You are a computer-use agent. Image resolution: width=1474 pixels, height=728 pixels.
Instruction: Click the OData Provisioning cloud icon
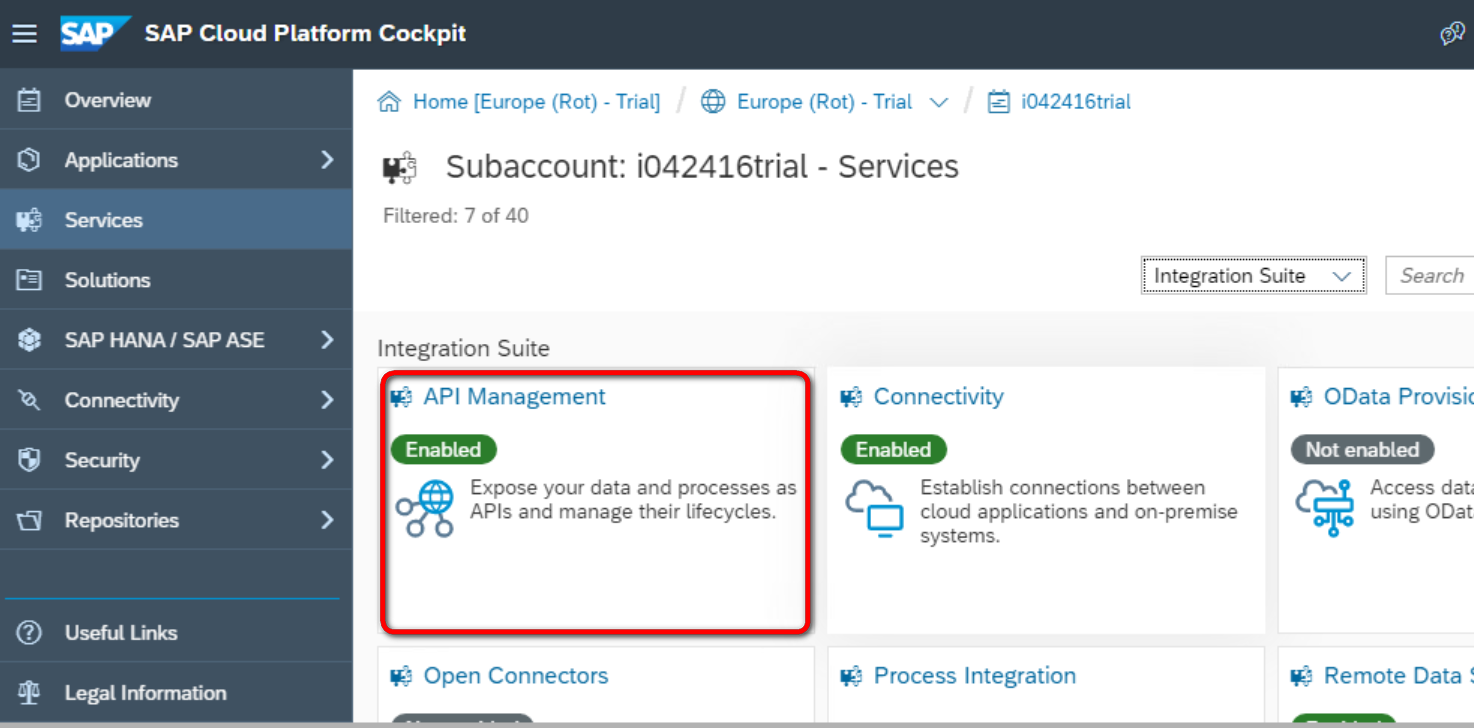pos(1324,508)
